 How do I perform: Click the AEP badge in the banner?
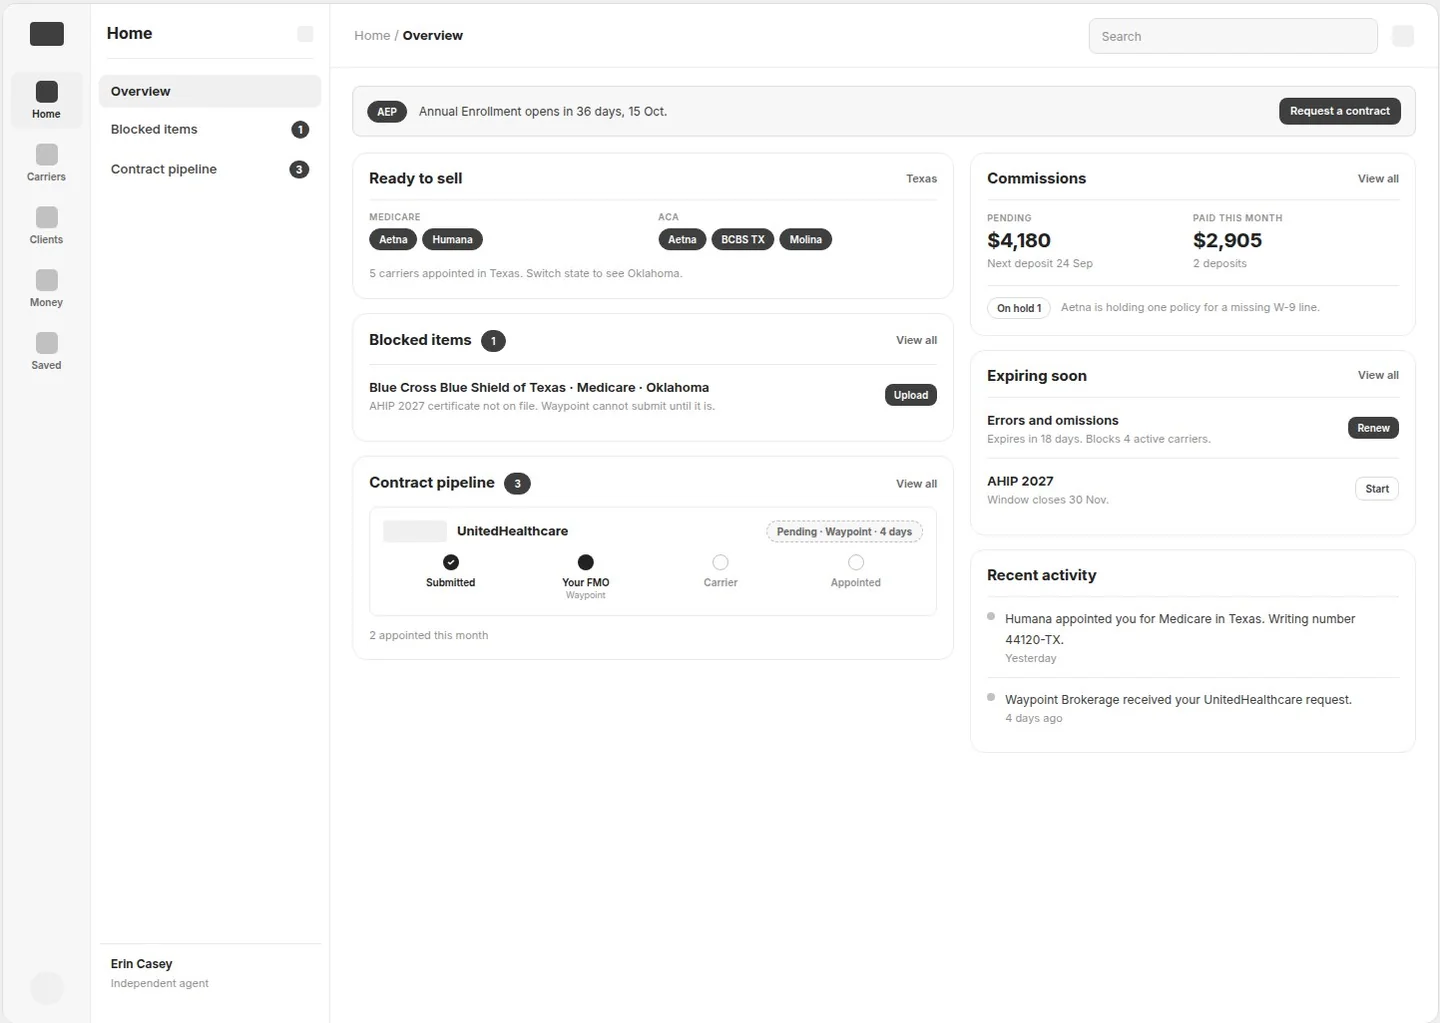(x=387, y=111)
